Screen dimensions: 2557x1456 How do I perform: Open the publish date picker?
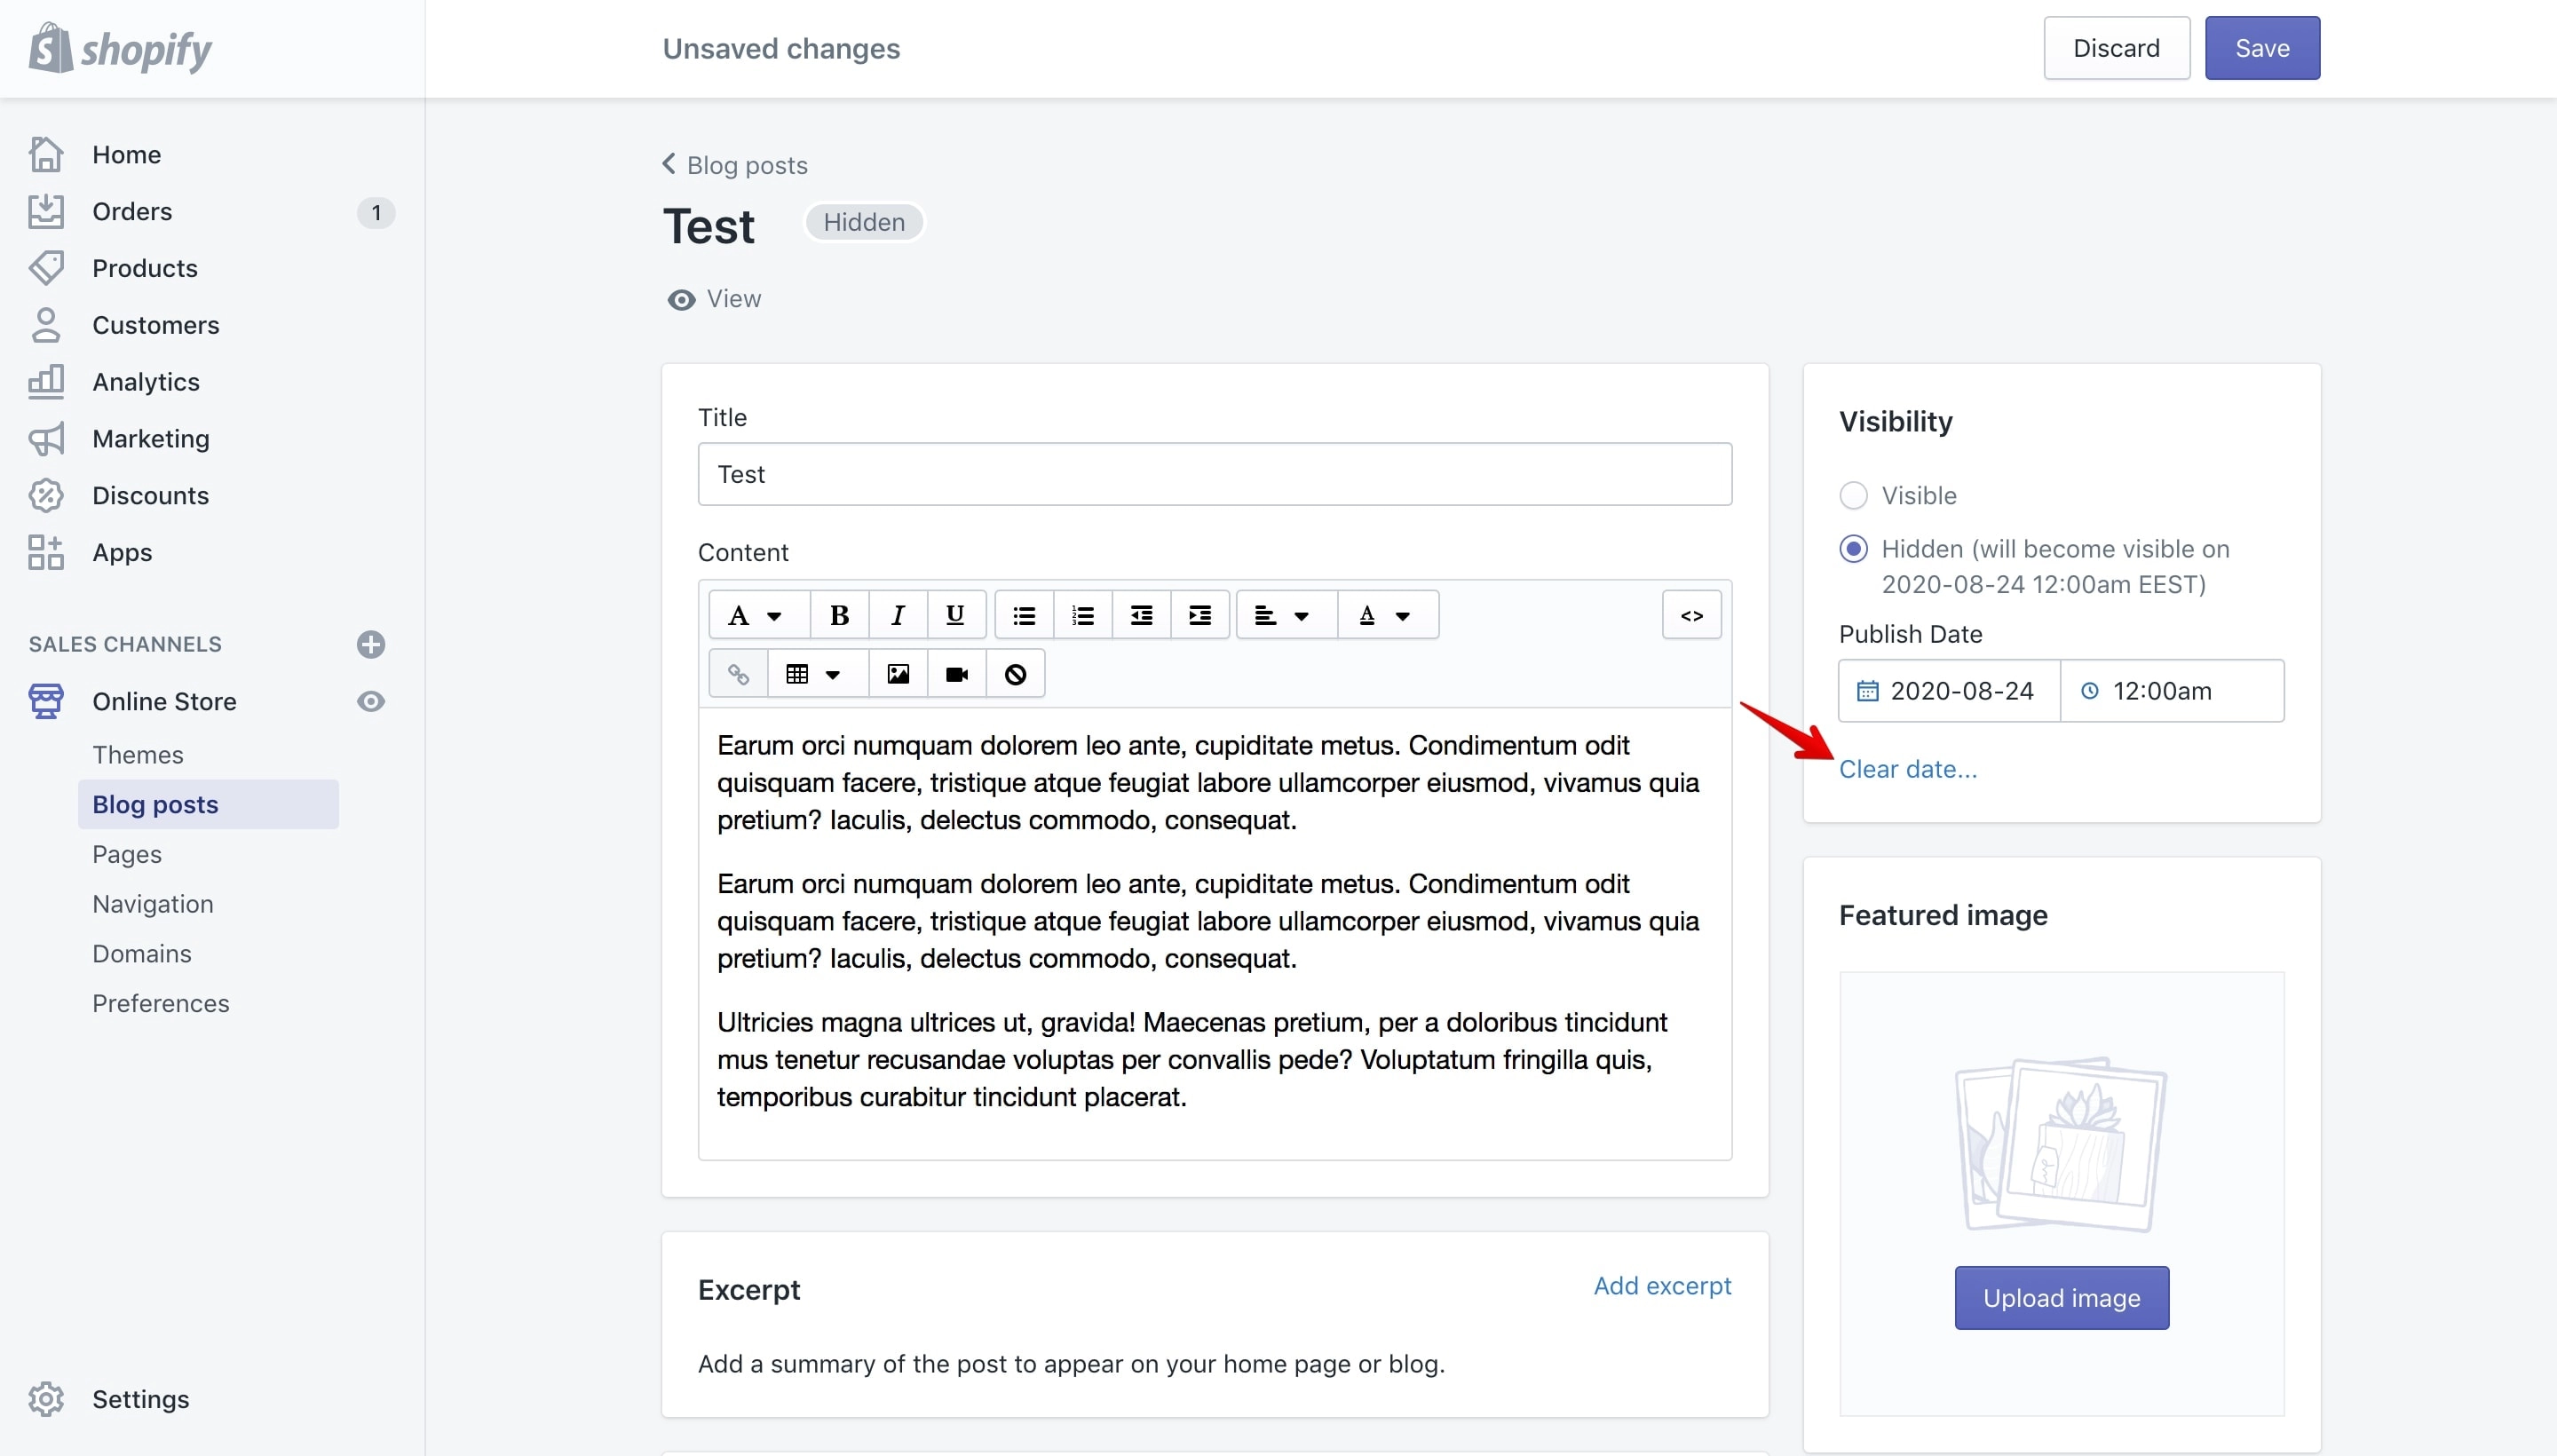tap(1949, 691)
